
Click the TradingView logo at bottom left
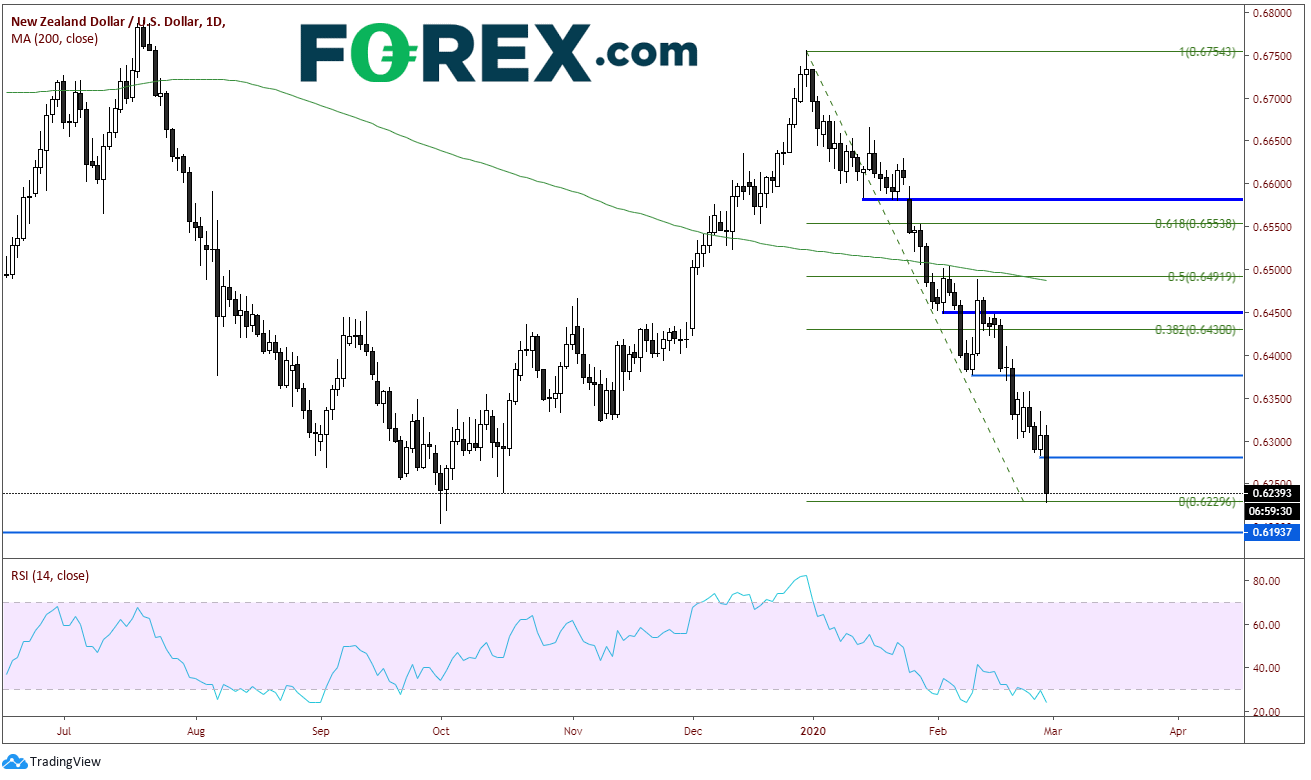click(x=54, y=761)
